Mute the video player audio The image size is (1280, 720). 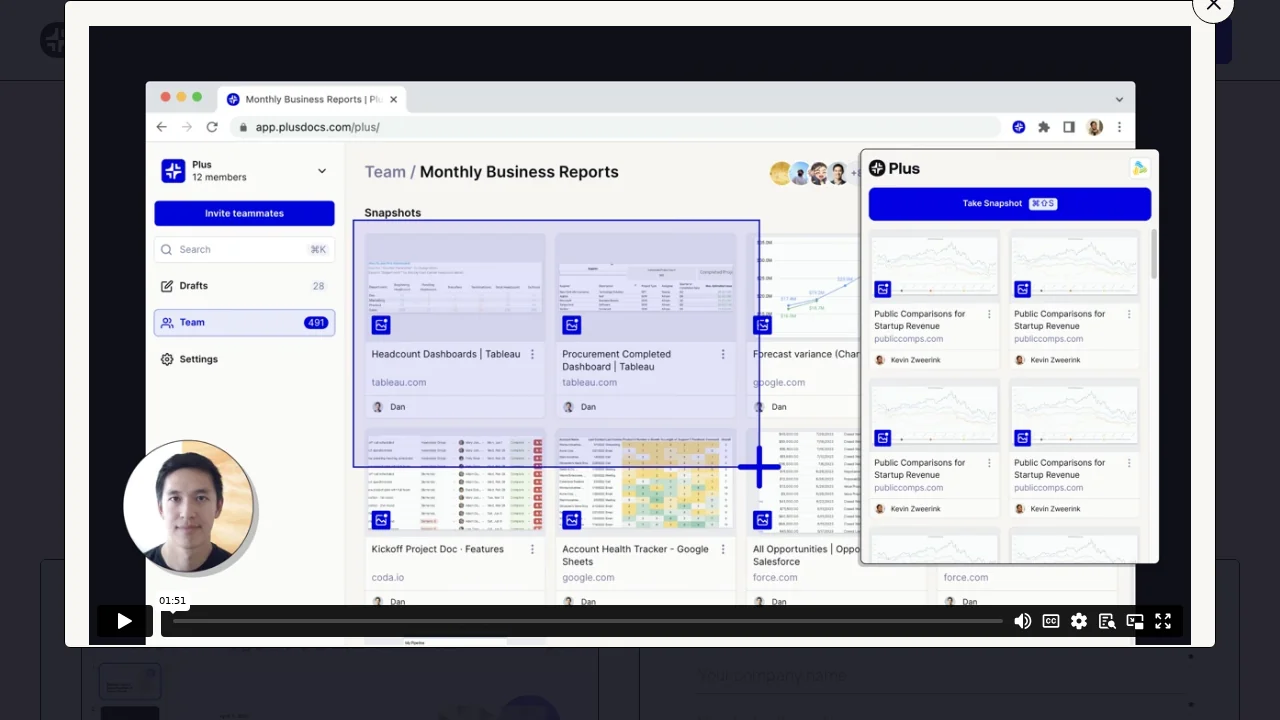[1023, 621]
